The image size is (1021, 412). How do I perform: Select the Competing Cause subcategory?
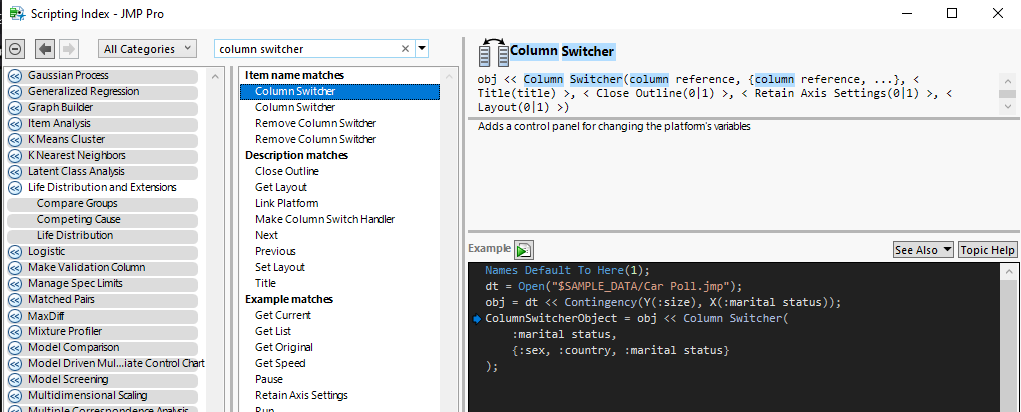(x=78, y=219)
